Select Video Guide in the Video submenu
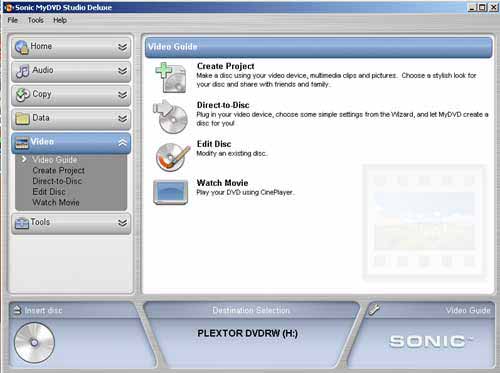This screenshot has width=500, height=373. [55, 160]
